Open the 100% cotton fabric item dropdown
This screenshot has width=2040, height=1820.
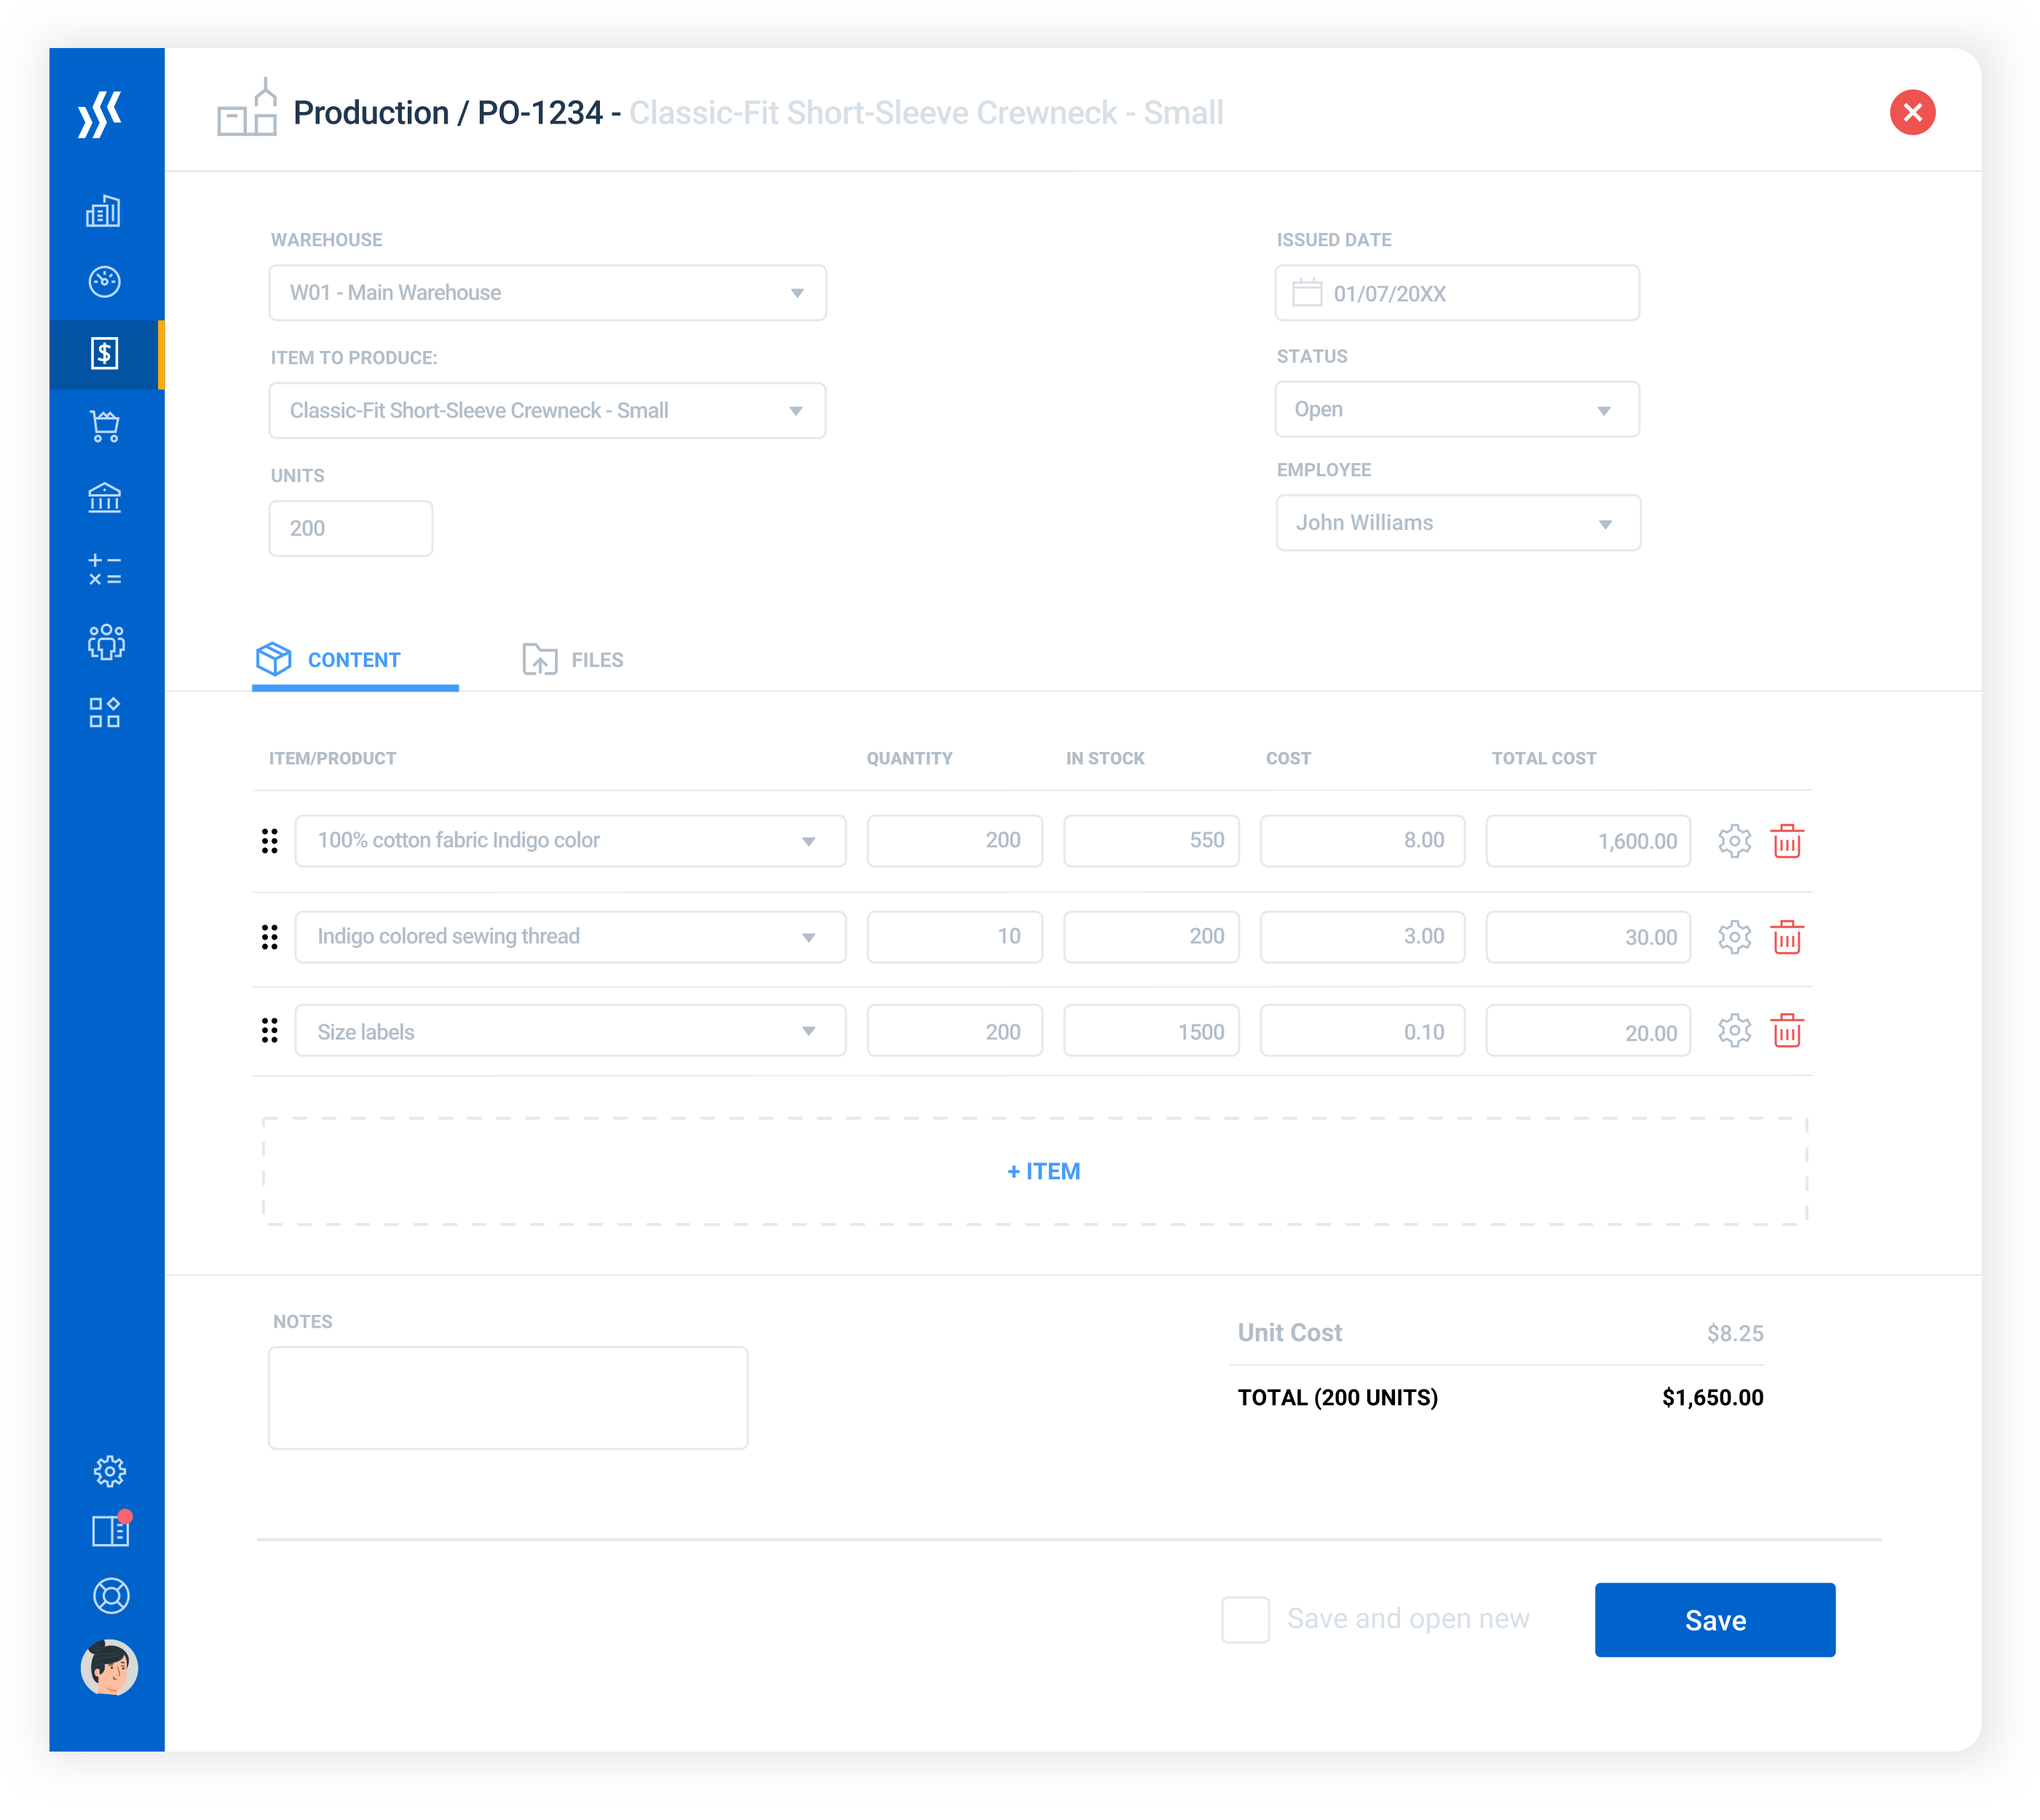[x=570, y=841]
